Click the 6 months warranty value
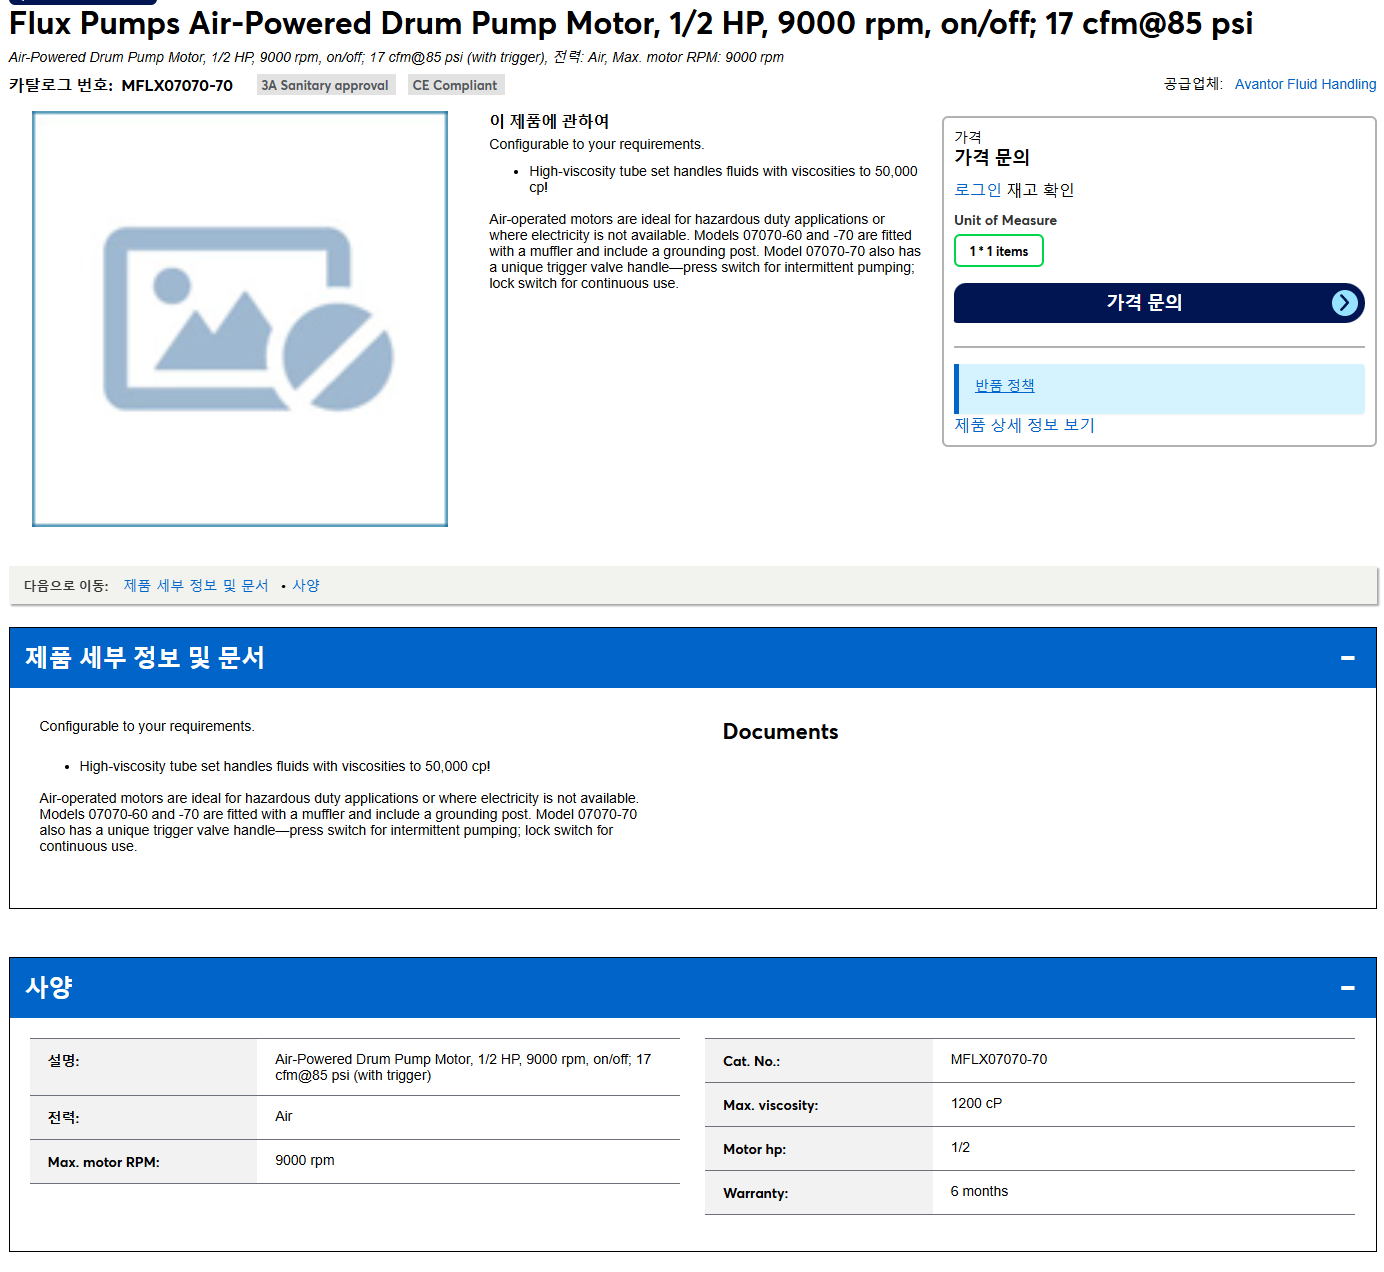 click(x=979, y=1191)
